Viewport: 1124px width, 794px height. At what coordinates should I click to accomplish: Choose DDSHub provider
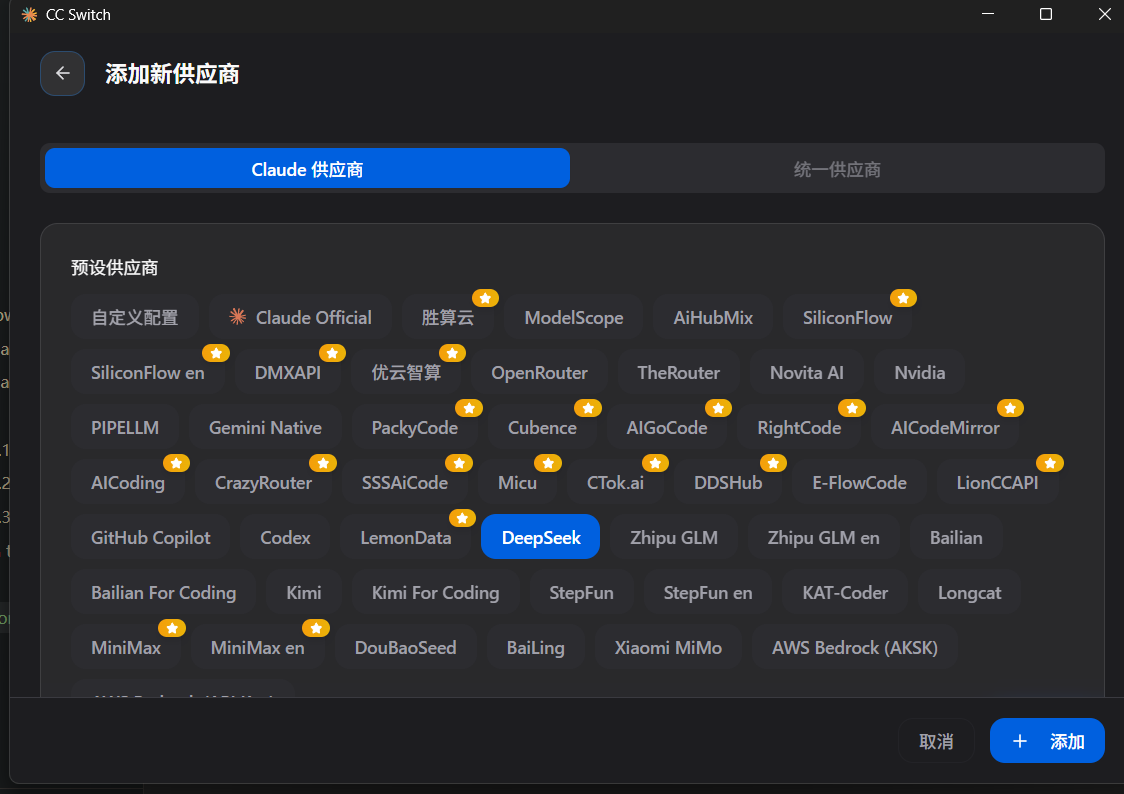[728, 483]
